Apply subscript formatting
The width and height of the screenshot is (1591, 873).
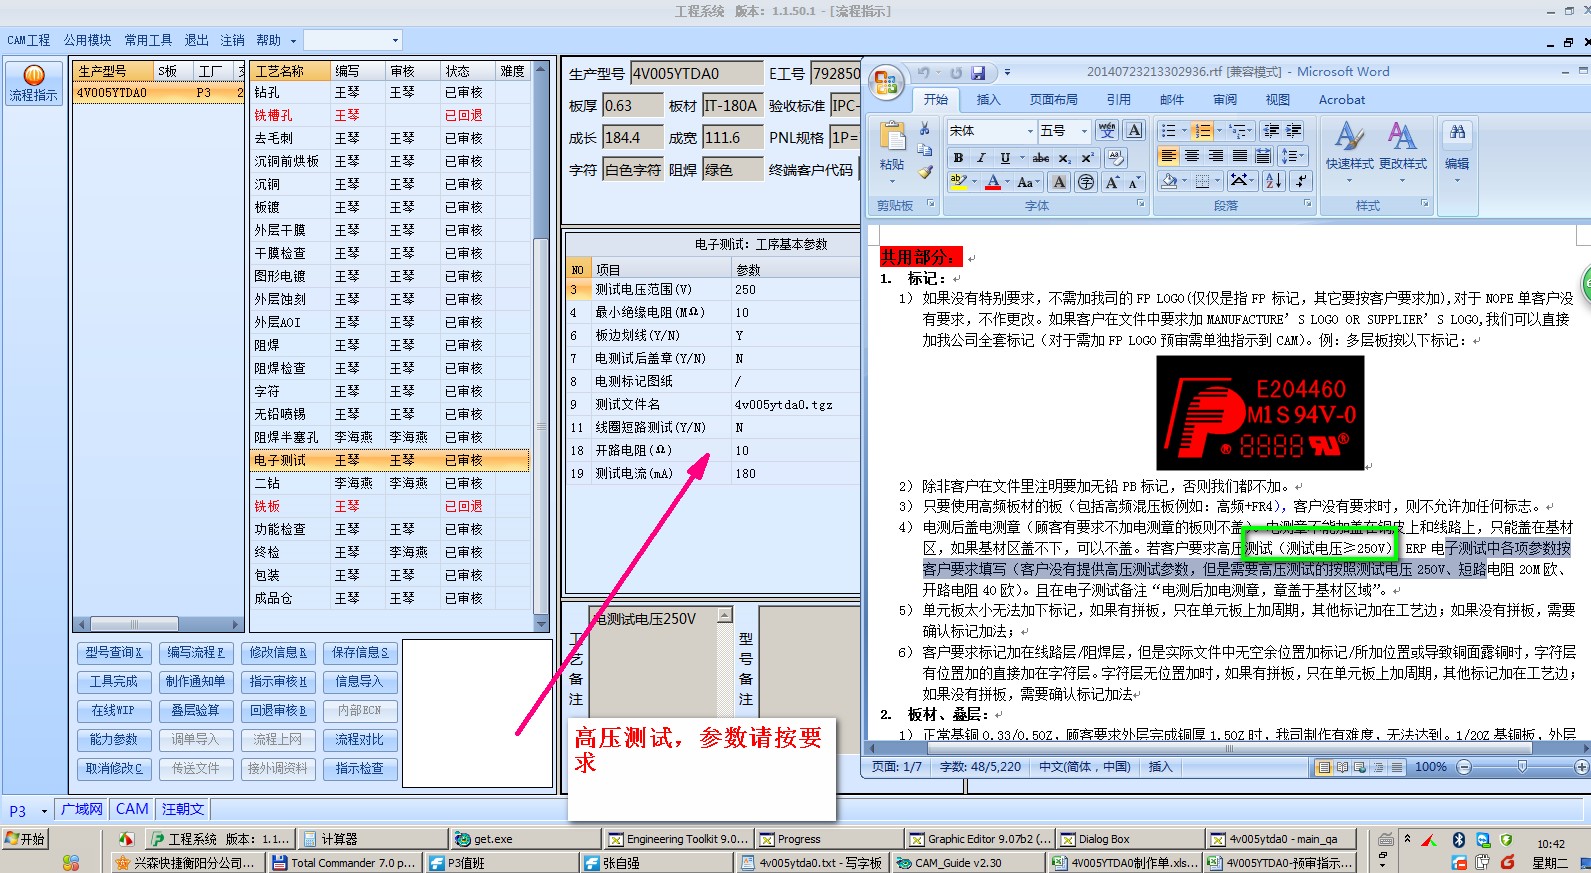(x=1064, y=158)
